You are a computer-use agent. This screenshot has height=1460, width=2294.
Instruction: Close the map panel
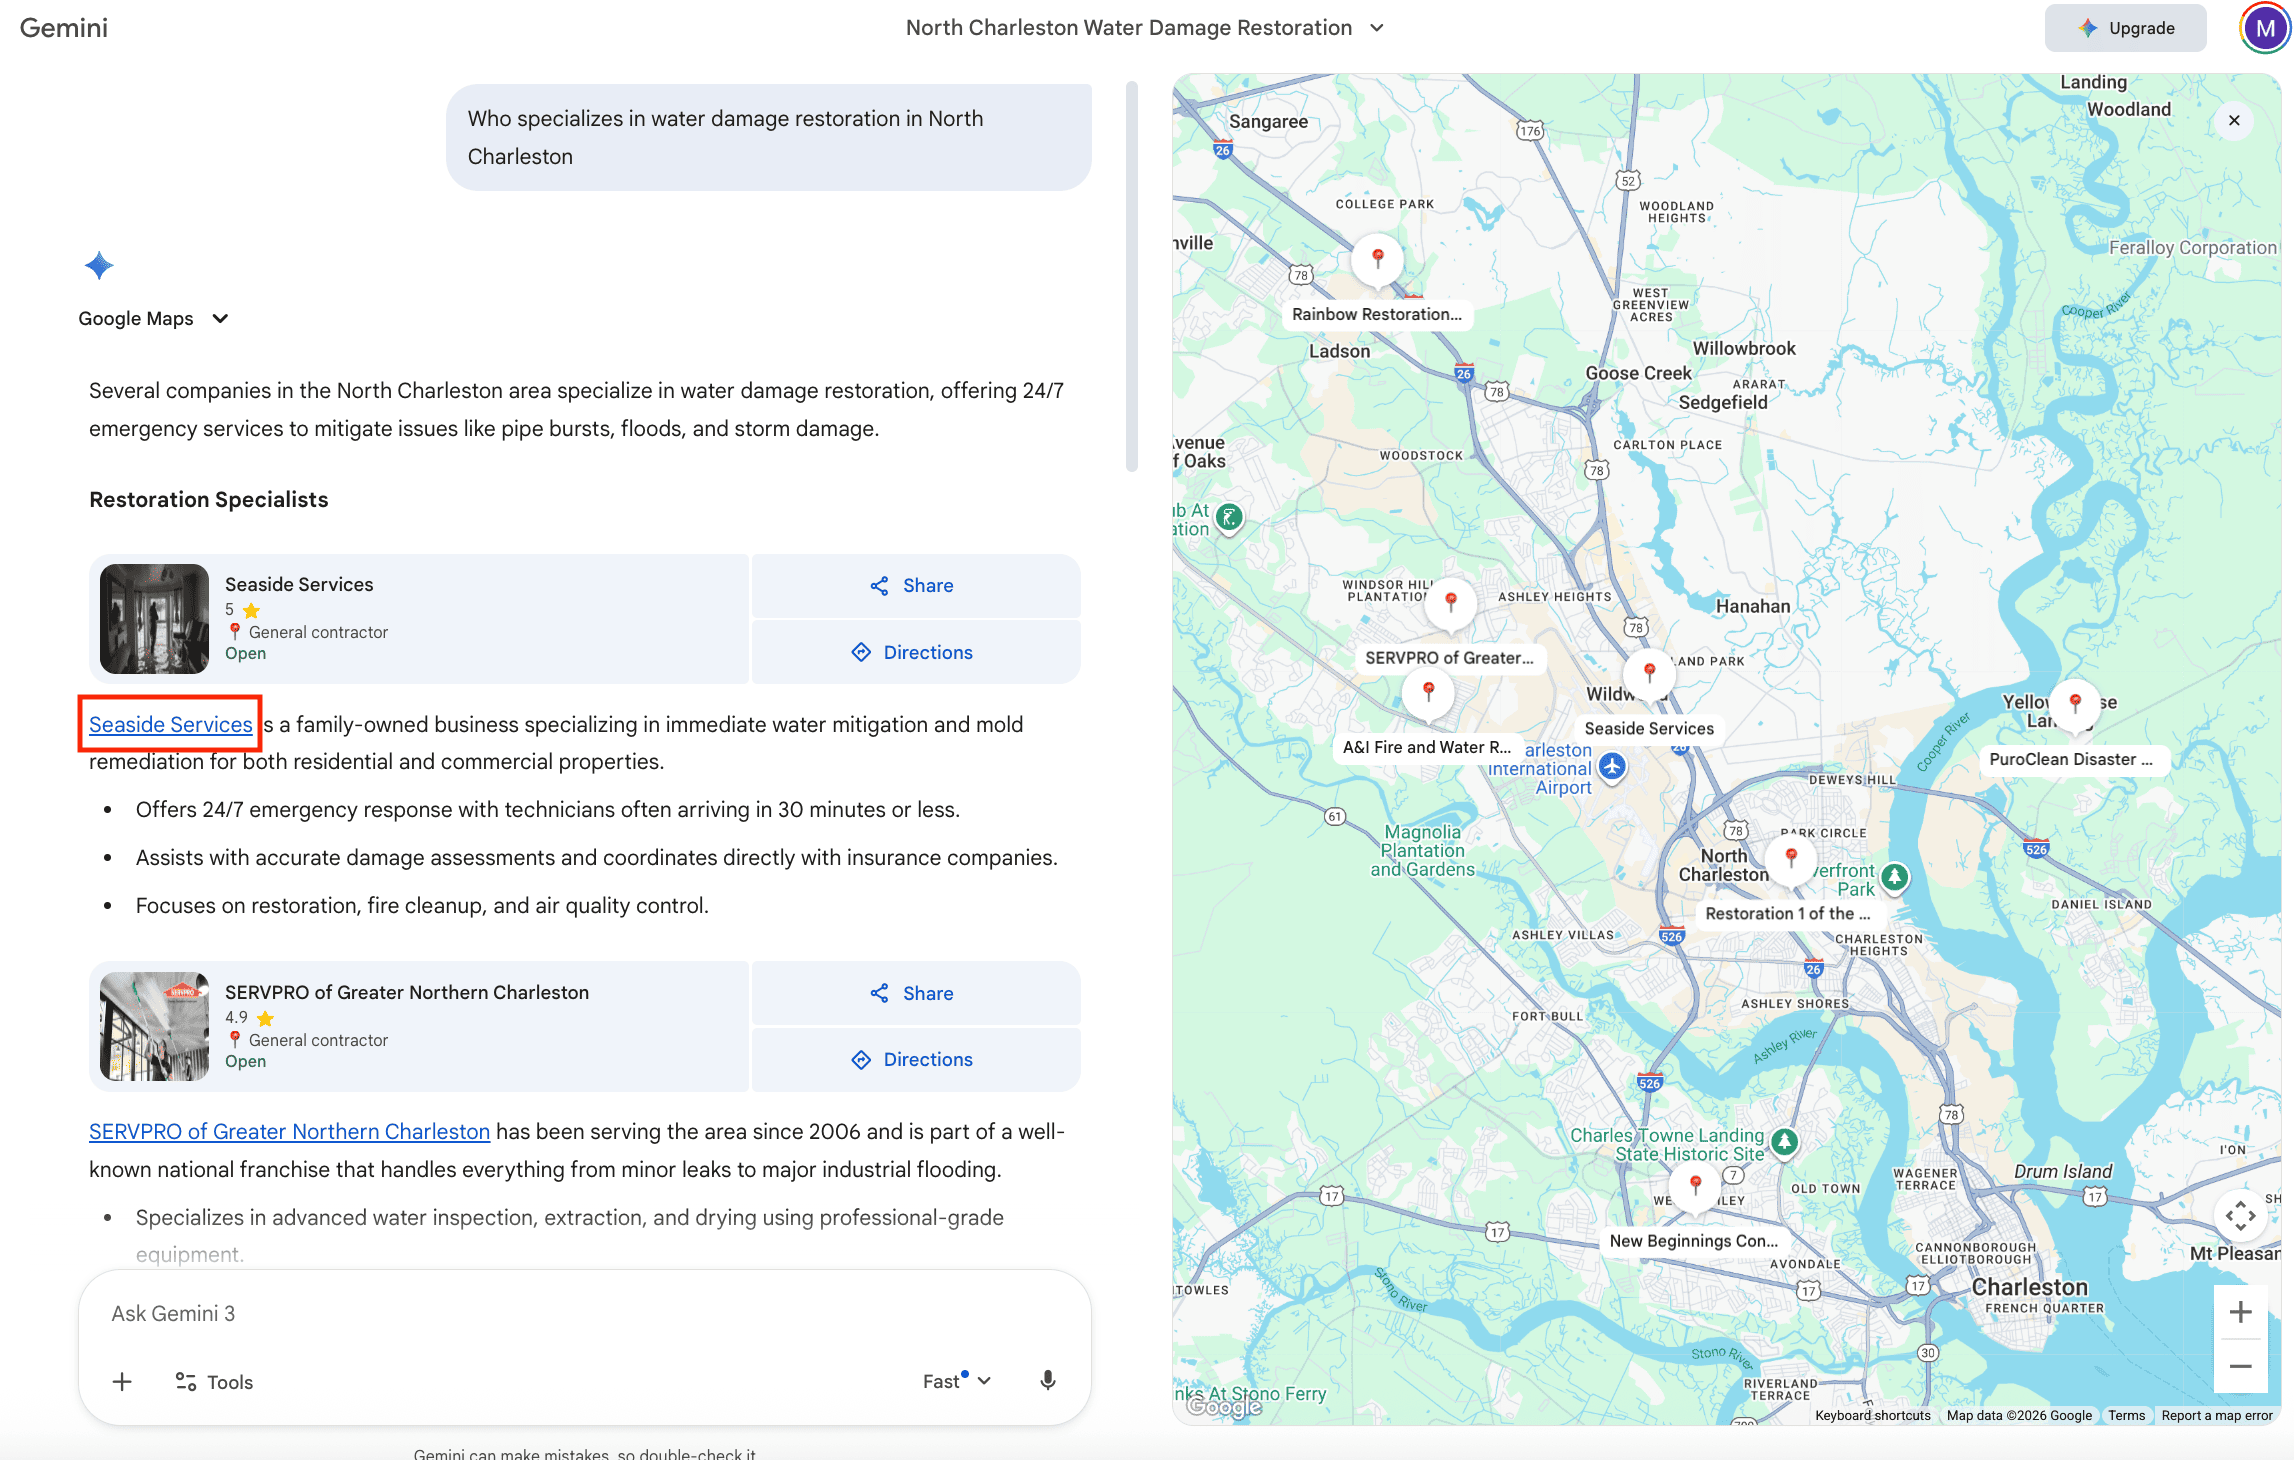click(2234, 121)
